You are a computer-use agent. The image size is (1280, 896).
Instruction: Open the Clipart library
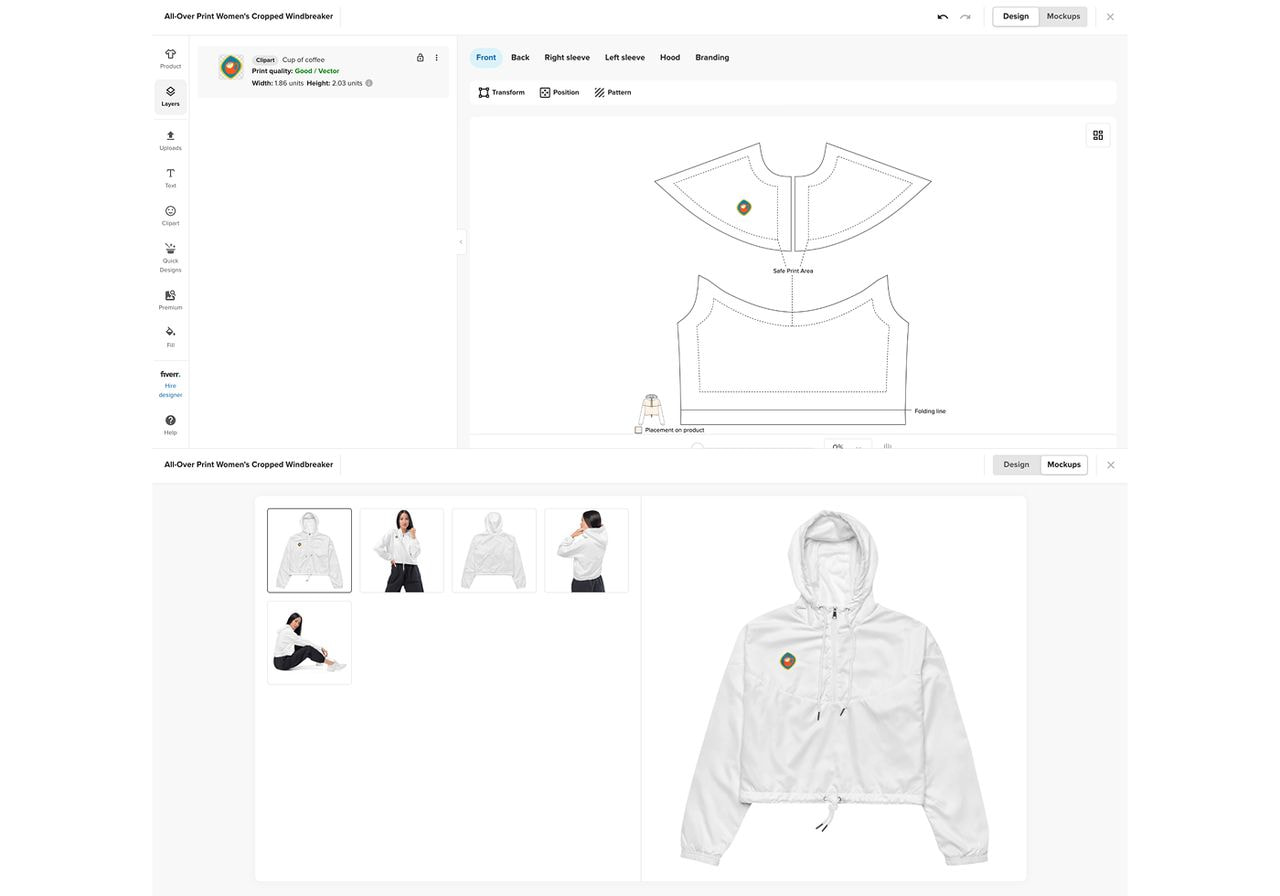170,214
